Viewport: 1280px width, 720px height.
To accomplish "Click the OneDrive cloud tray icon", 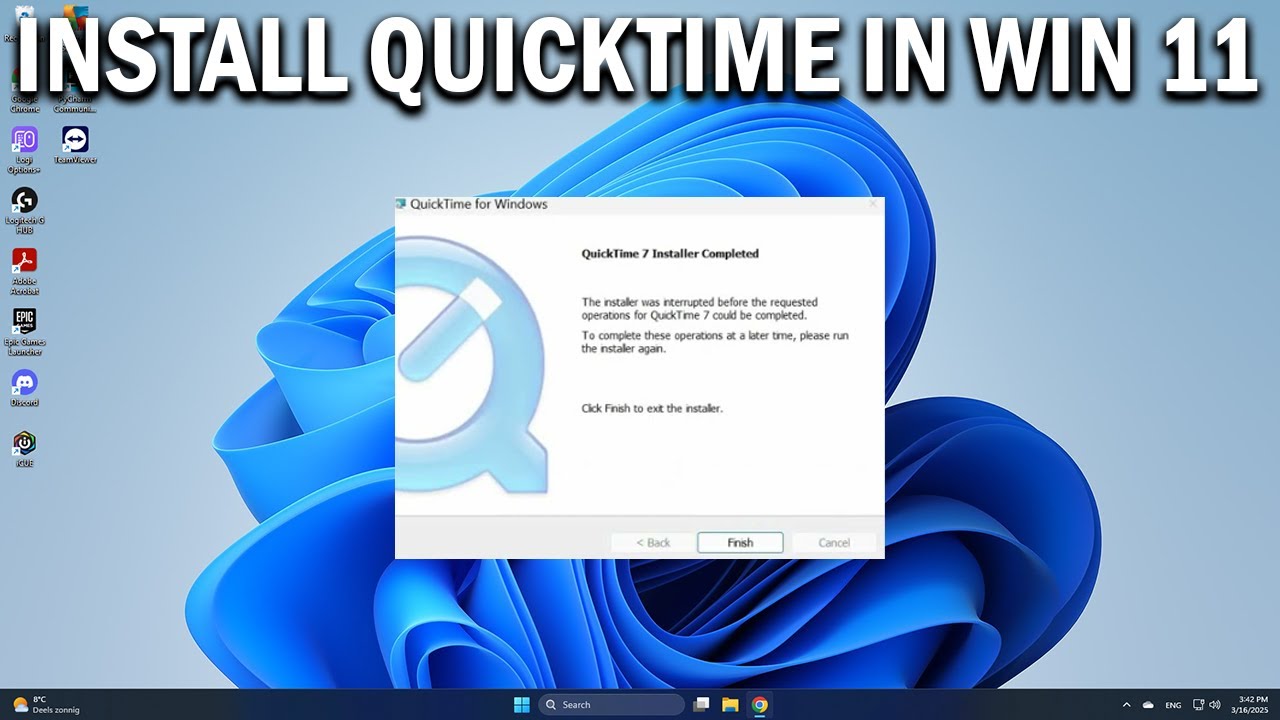I will tap(1148, 705).
